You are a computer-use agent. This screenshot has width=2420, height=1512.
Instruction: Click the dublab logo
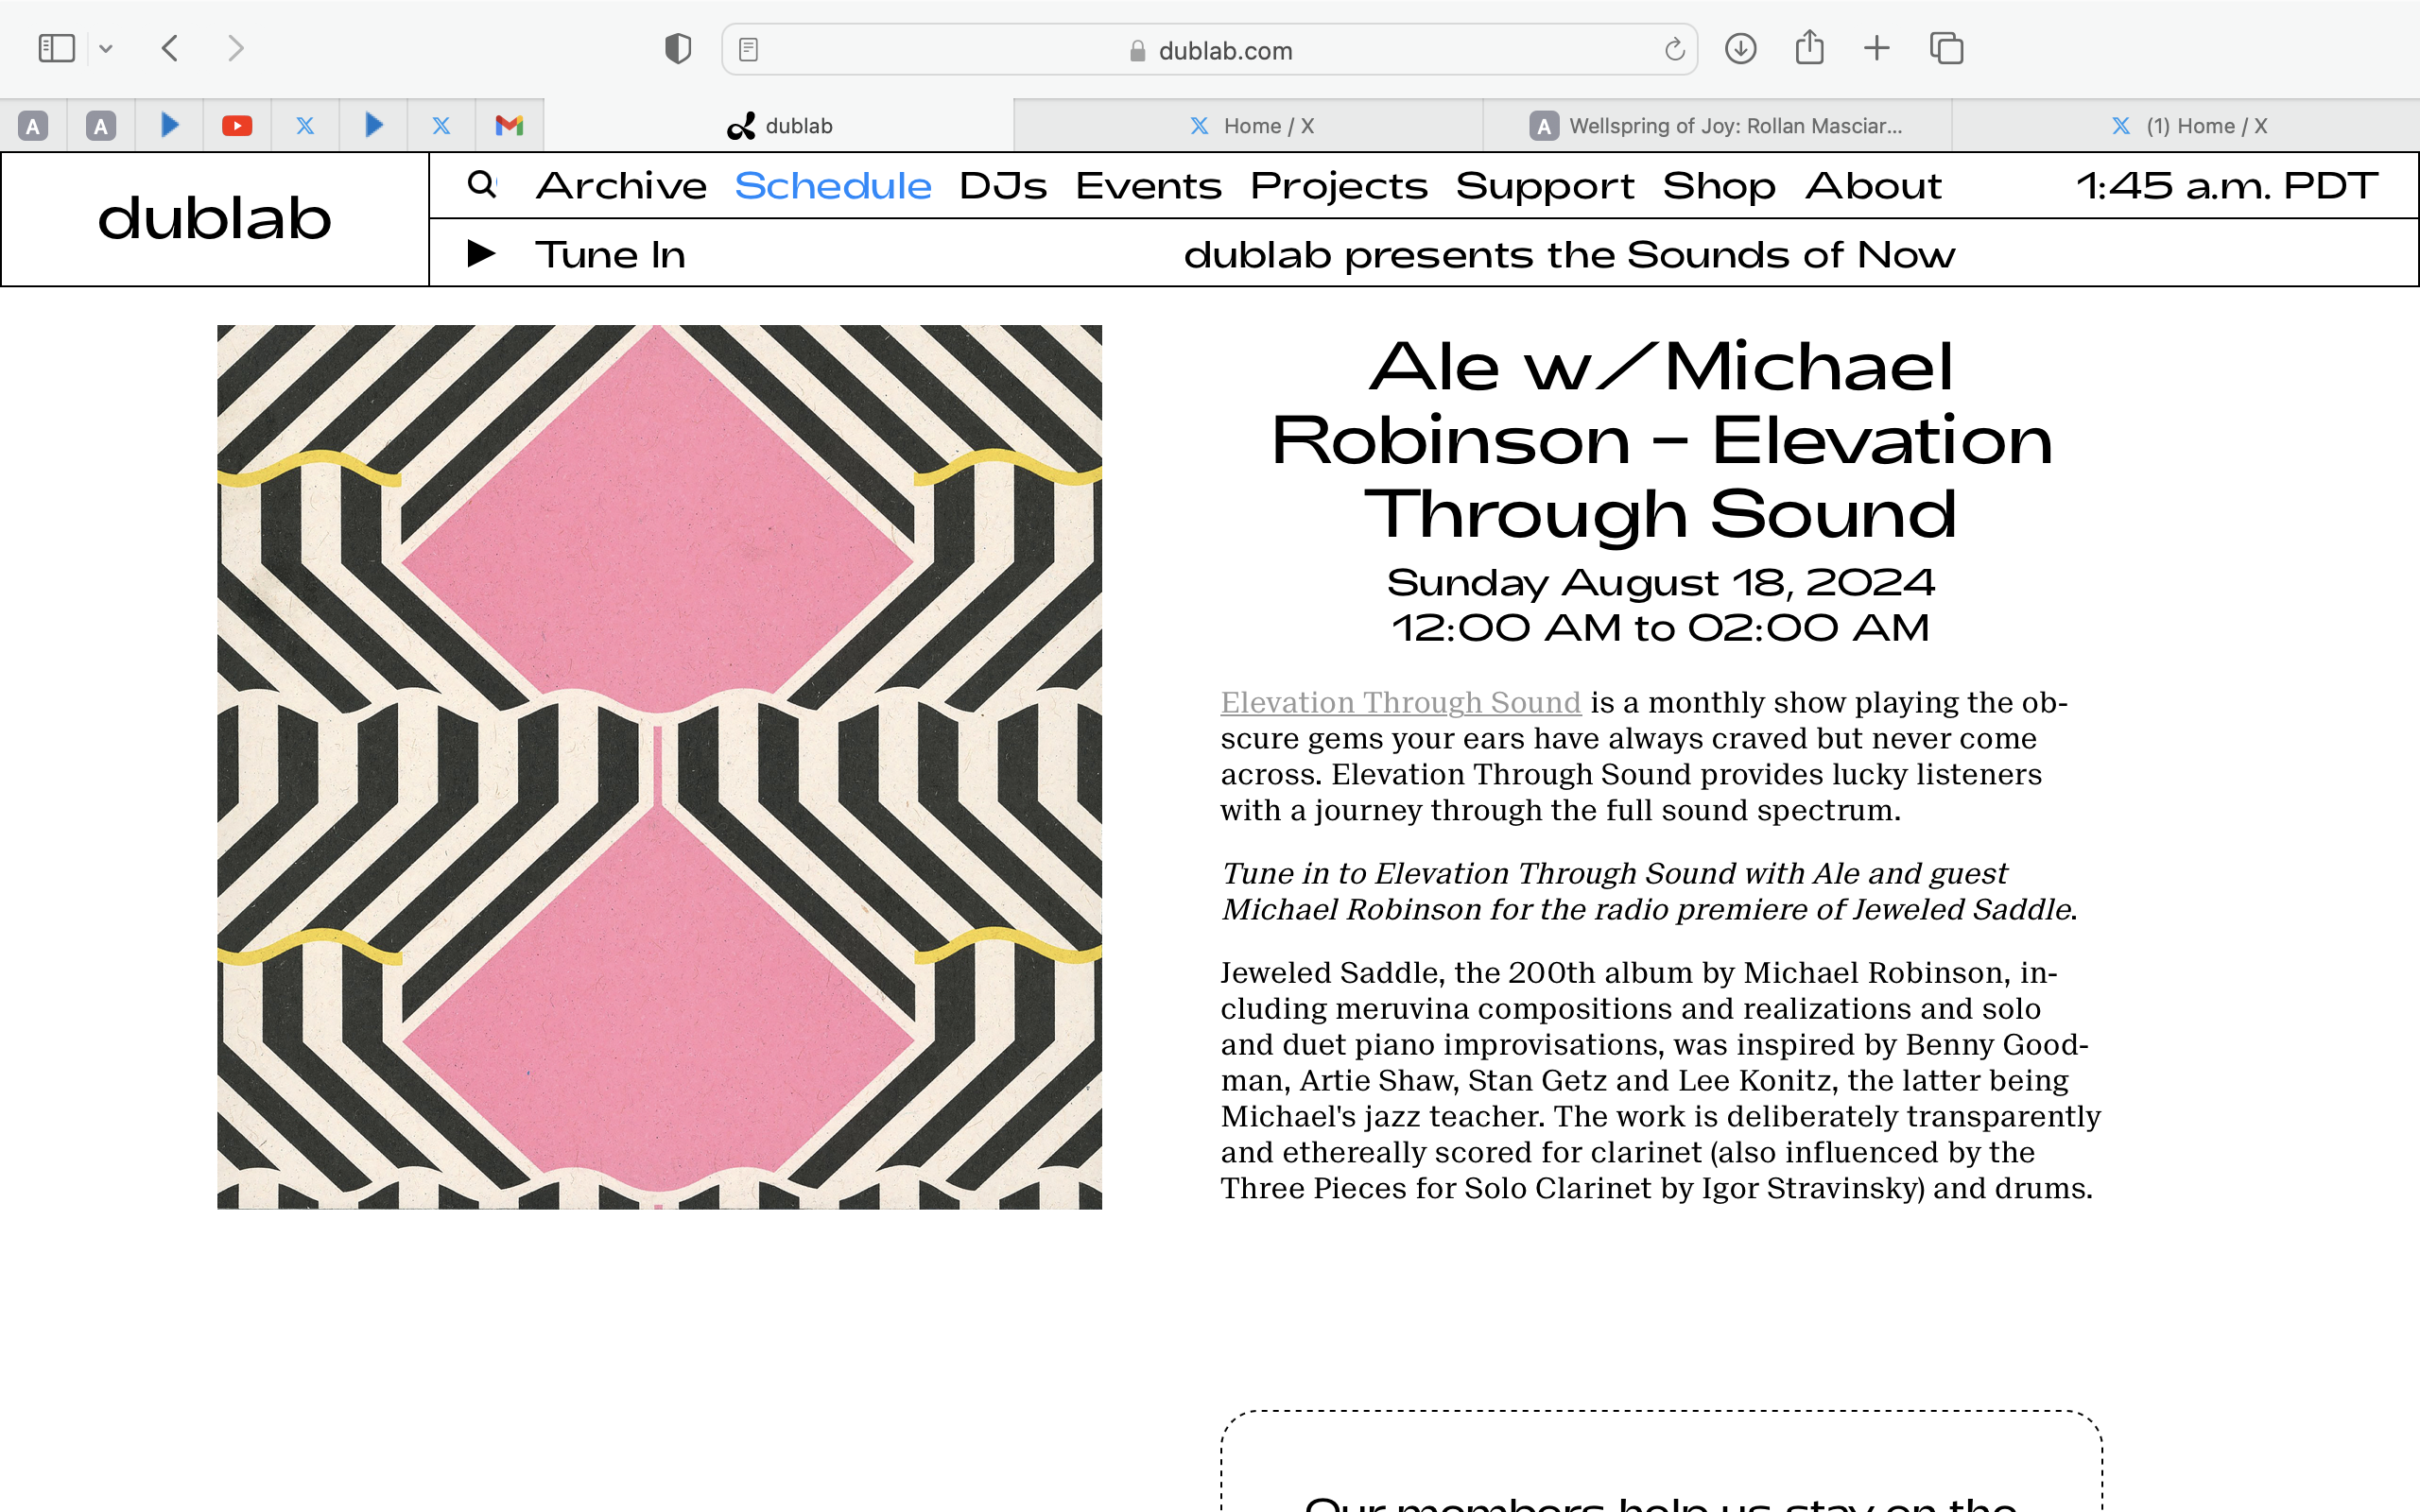pos(215,218)
